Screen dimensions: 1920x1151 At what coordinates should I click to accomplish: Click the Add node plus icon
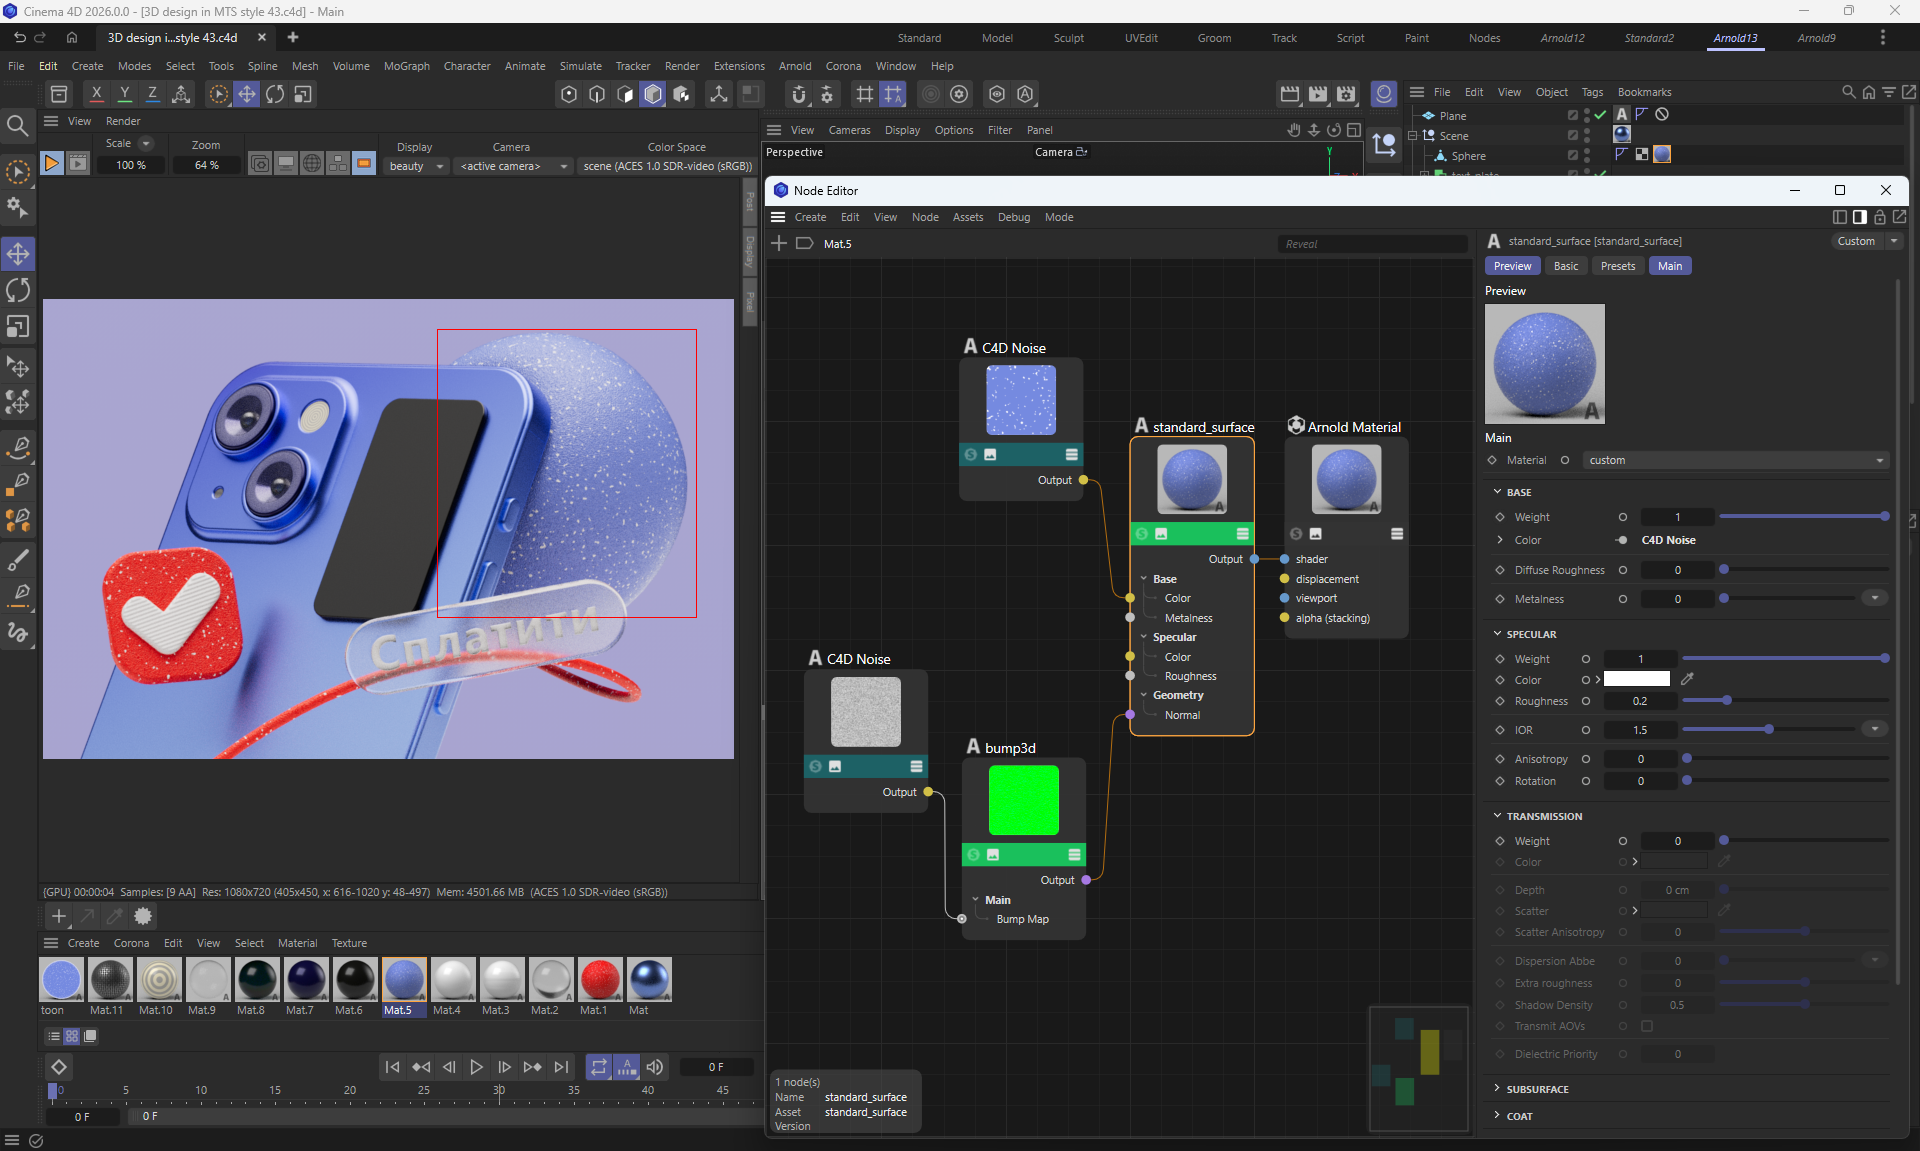coord(779,243)
